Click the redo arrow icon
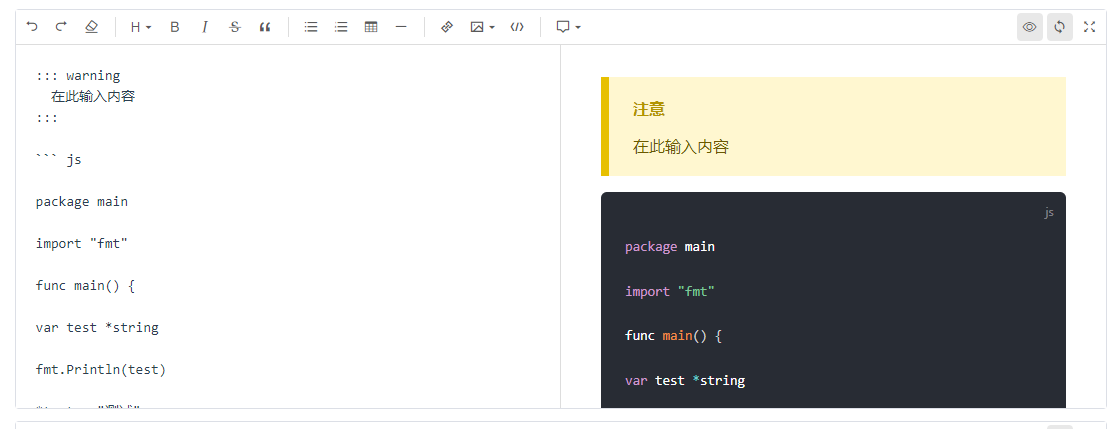 click(x=61, y=27)
